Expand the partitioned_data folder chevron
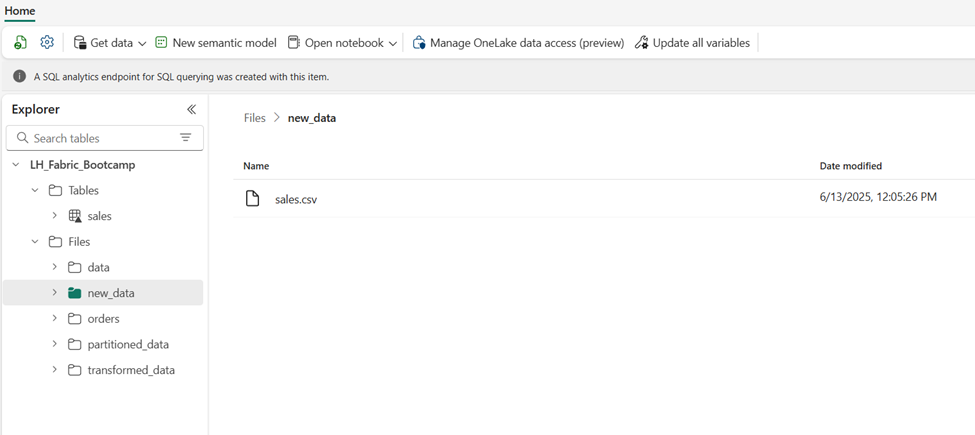 (x=55, y=344)
